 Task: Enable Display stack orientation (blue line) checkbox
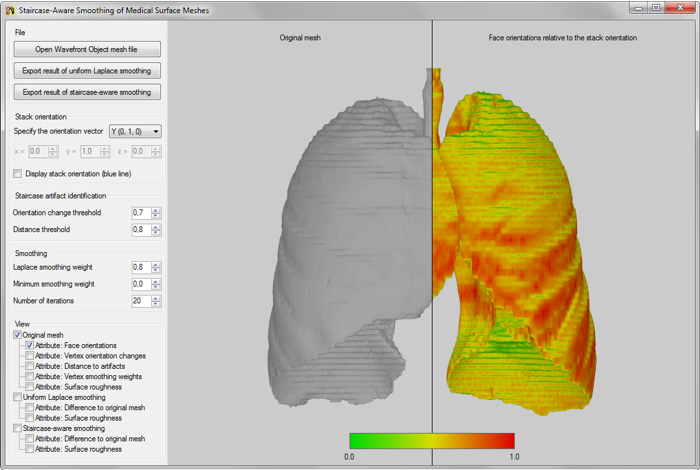click(17, 174)
